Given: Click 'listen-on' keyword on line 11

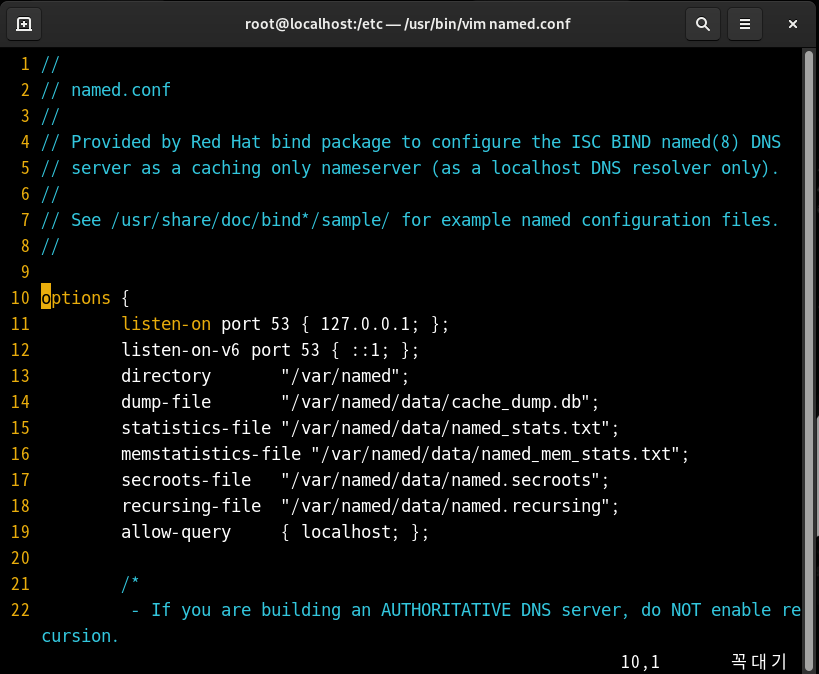Looking at the screenshot, I should (166, 324).
